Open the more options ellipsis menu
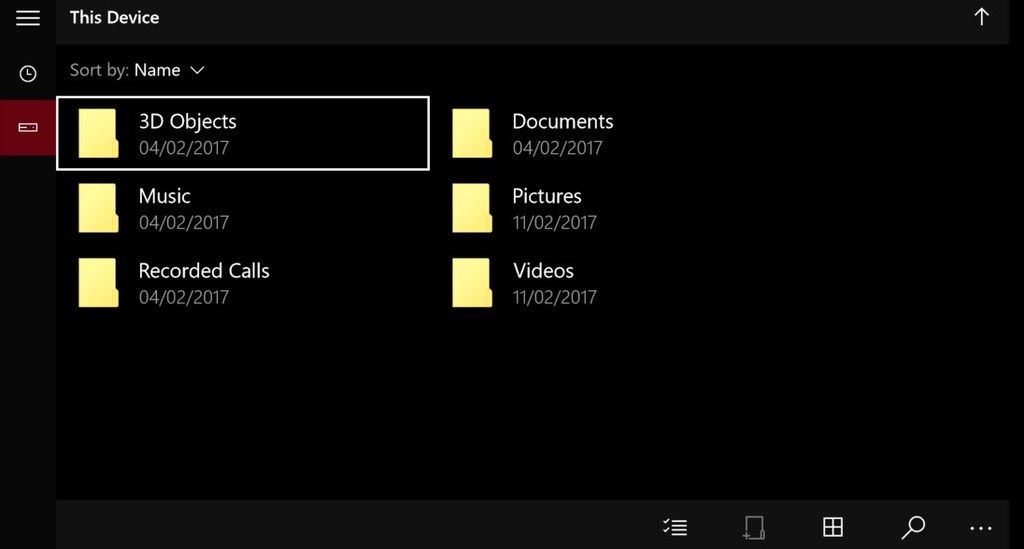The image size is (1024, 549). pos(981,528)
